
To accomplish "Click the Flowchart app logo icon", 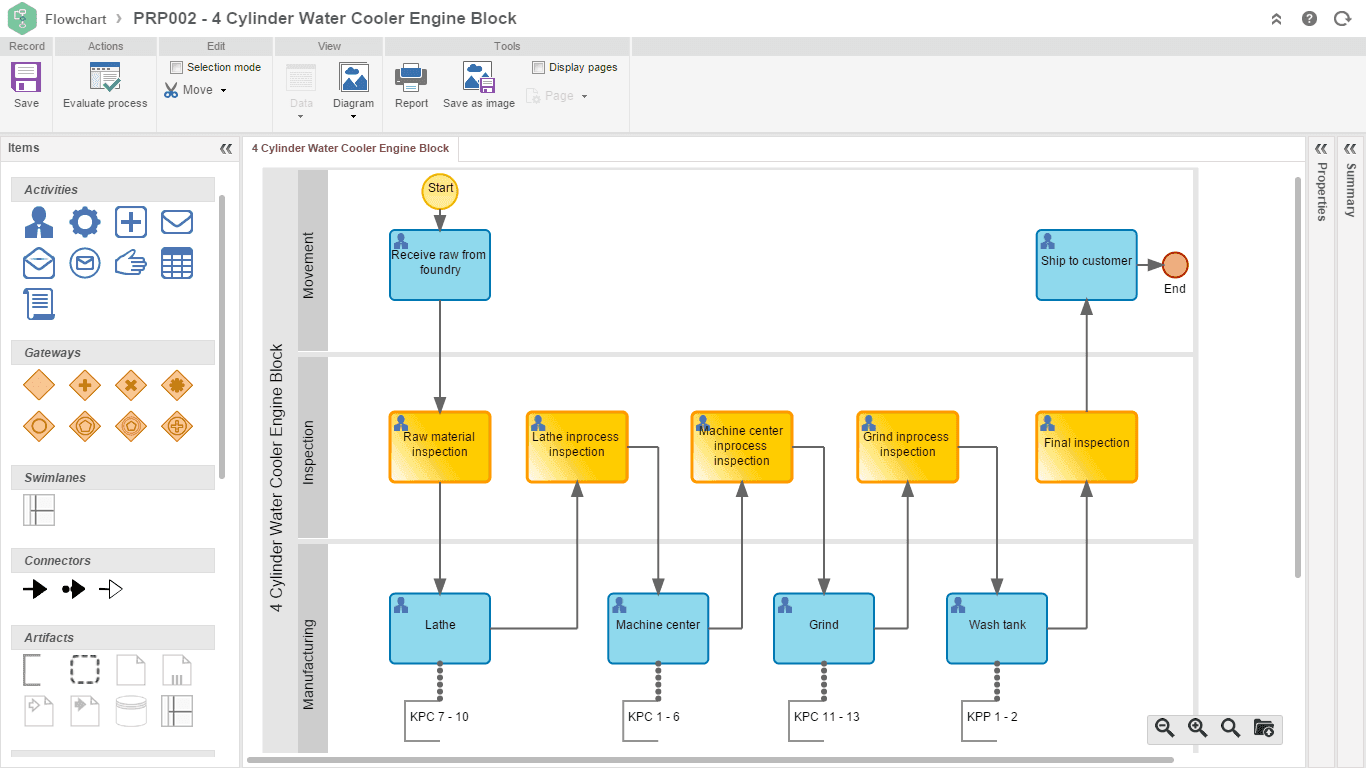I will (22, 18).
